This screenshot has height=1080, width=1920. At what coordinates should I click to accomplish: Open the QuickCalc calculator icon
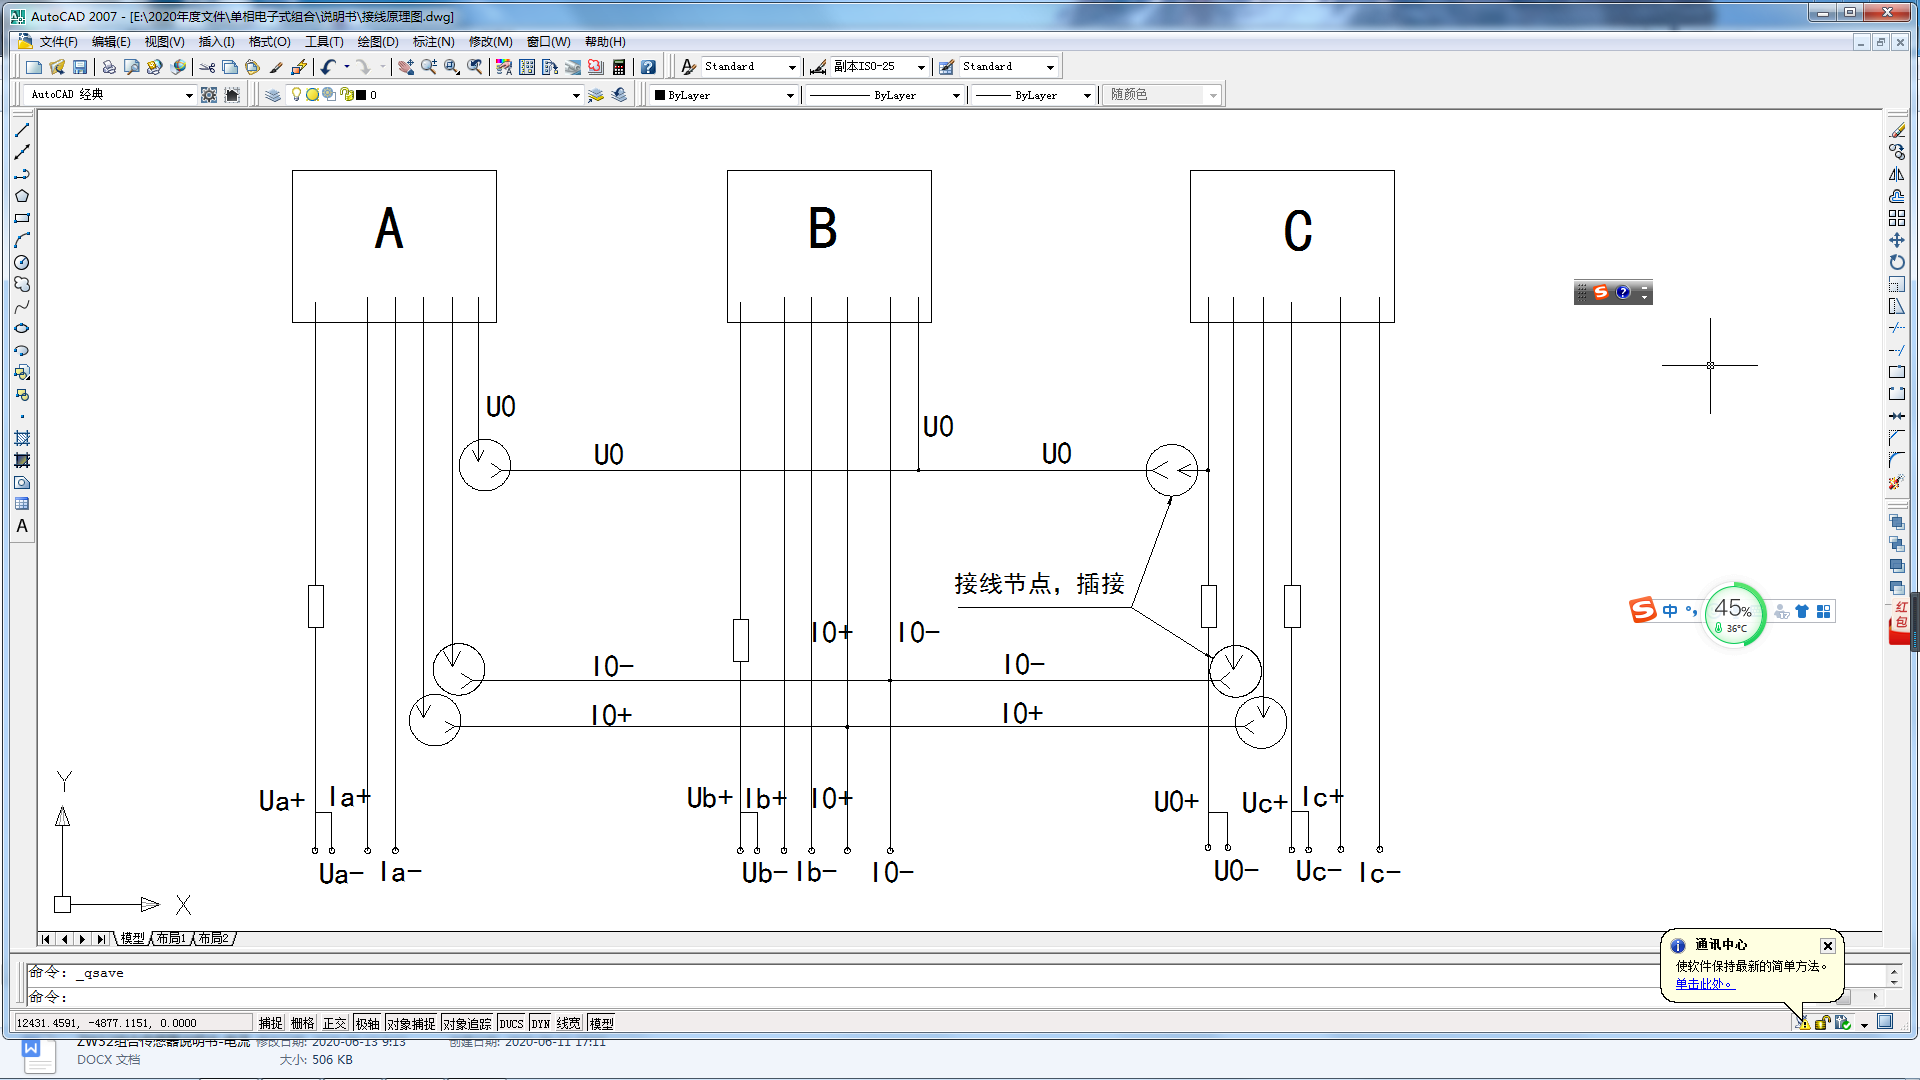pyautogui.click(x=619, y=67)
